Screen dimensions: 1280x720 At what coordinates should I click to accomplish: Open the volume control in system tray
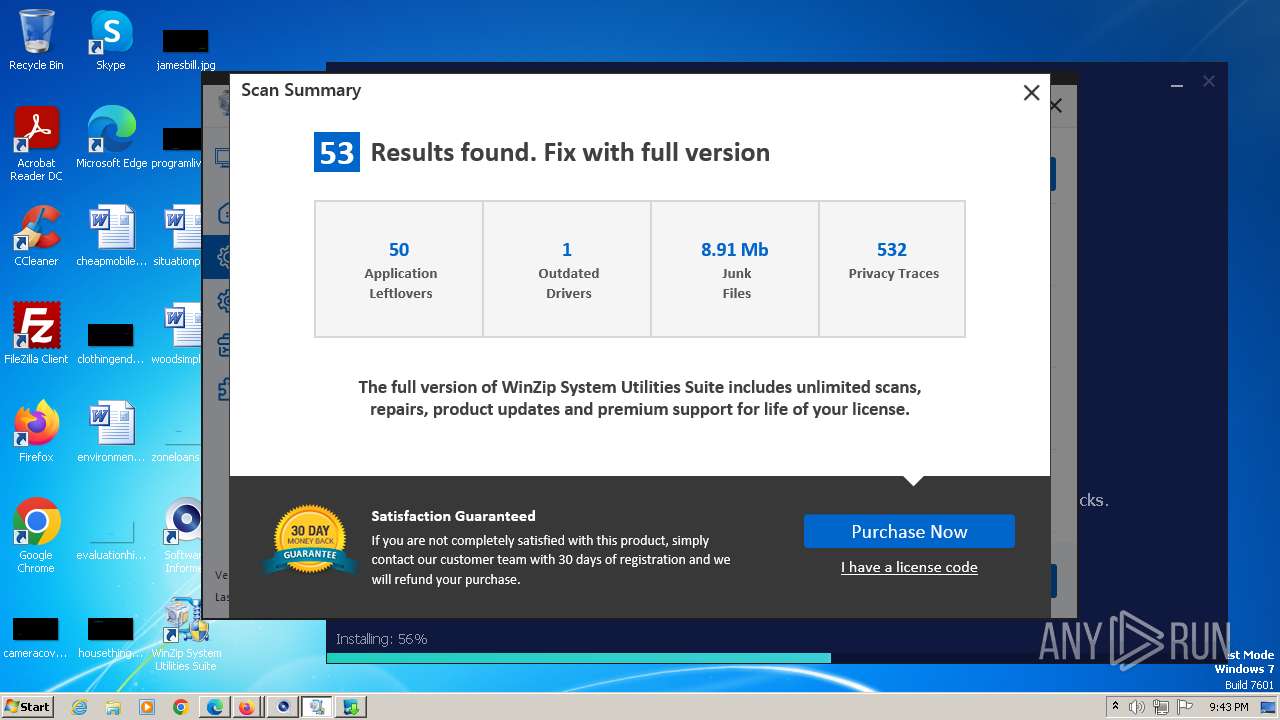(1137, 707)
